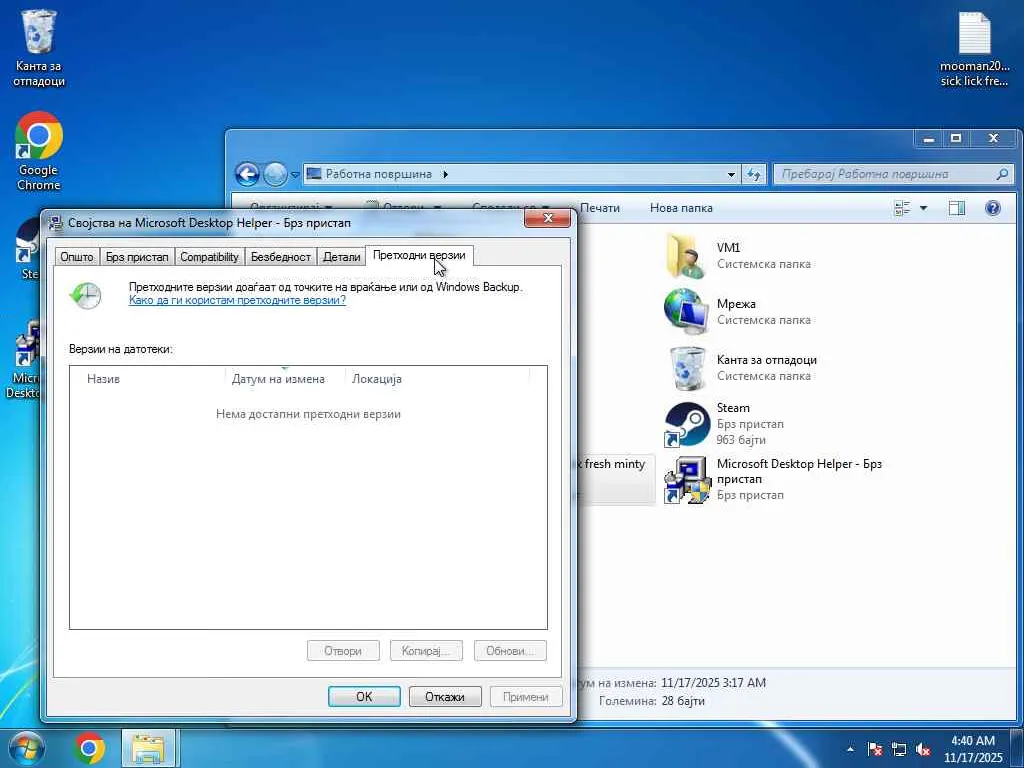Click the Копирај... button
Viewport: 1024px width, 768px height.
[426, 650]
